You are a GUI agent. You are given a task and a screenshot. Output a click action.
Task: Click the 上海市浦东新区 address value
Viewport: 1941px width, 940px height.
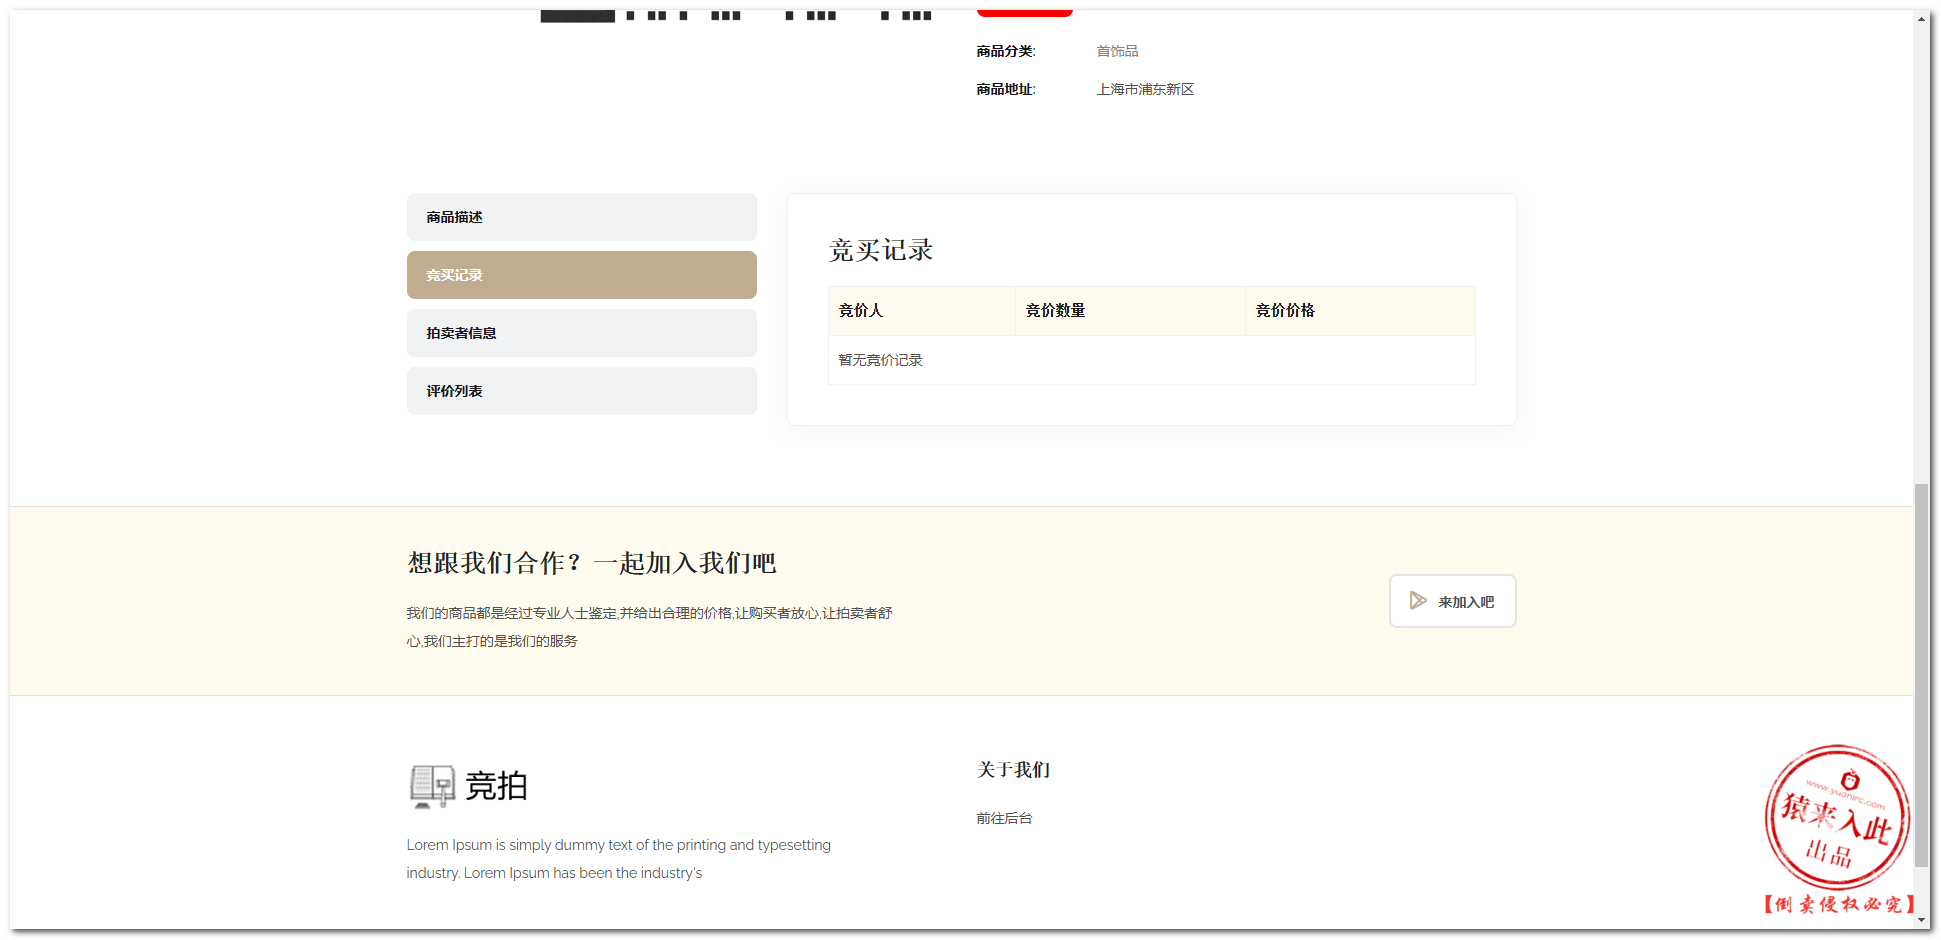point(1145,89)
